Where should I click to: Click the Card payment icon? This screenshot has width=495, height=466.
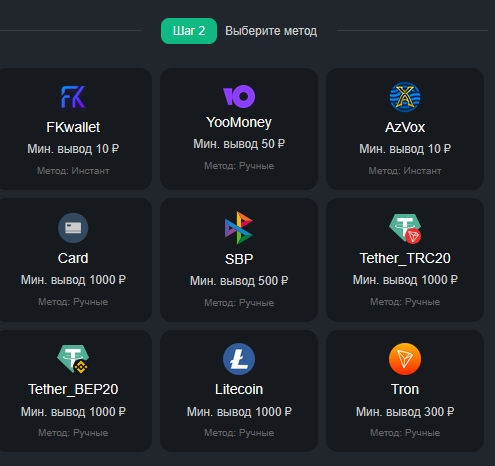click(x=73, y=228)
